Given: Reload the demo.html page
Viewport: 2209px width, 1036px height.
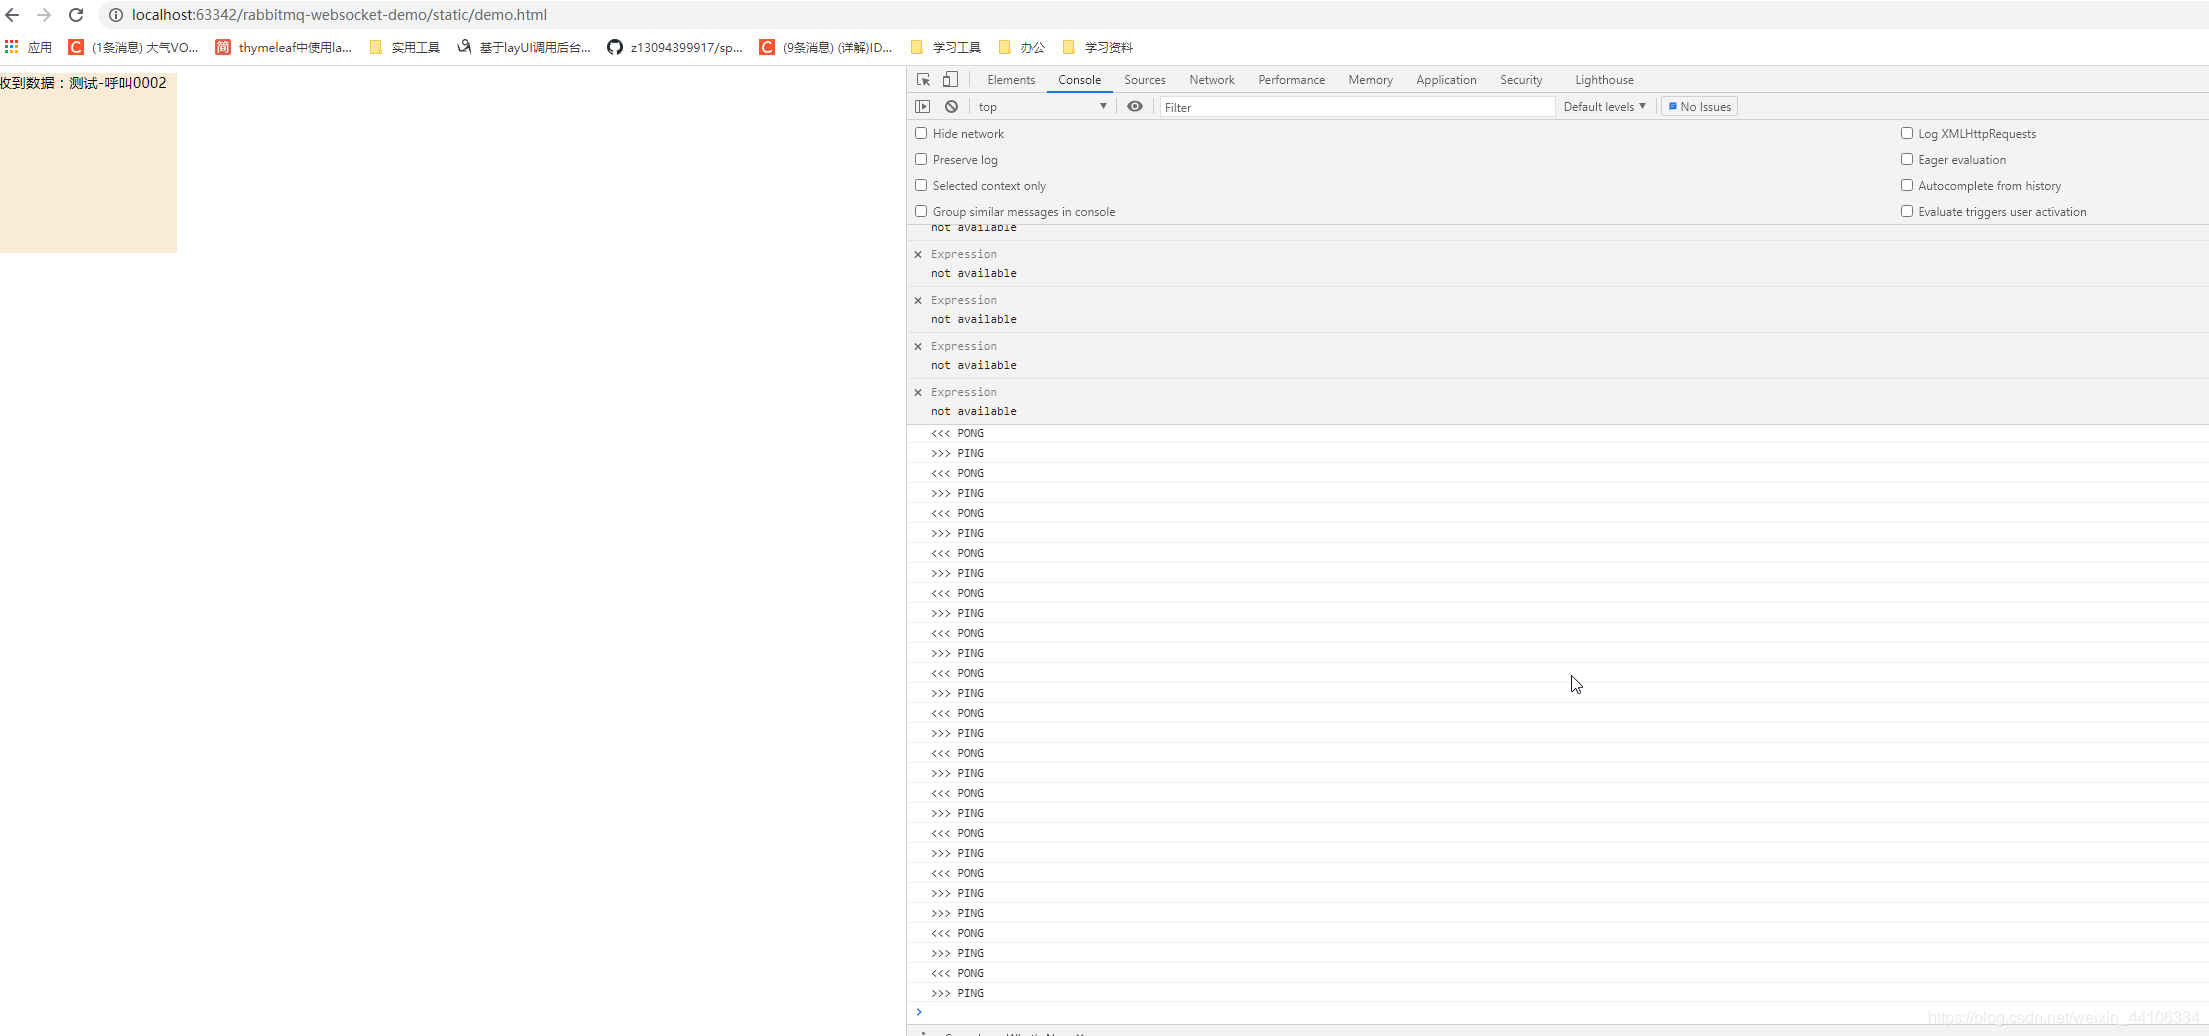Looking at the screenshot, I should [76, 15].
